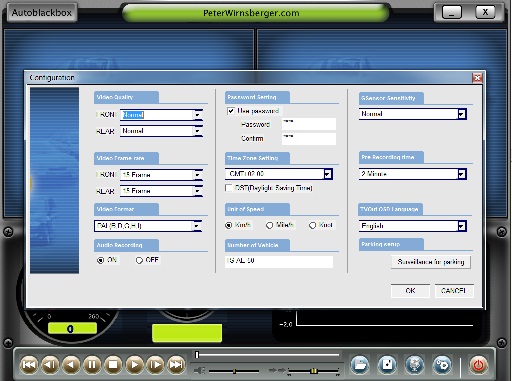Close the Configuration dialog with red X
This screenshot has width=512, height=381.
[477, 78]
